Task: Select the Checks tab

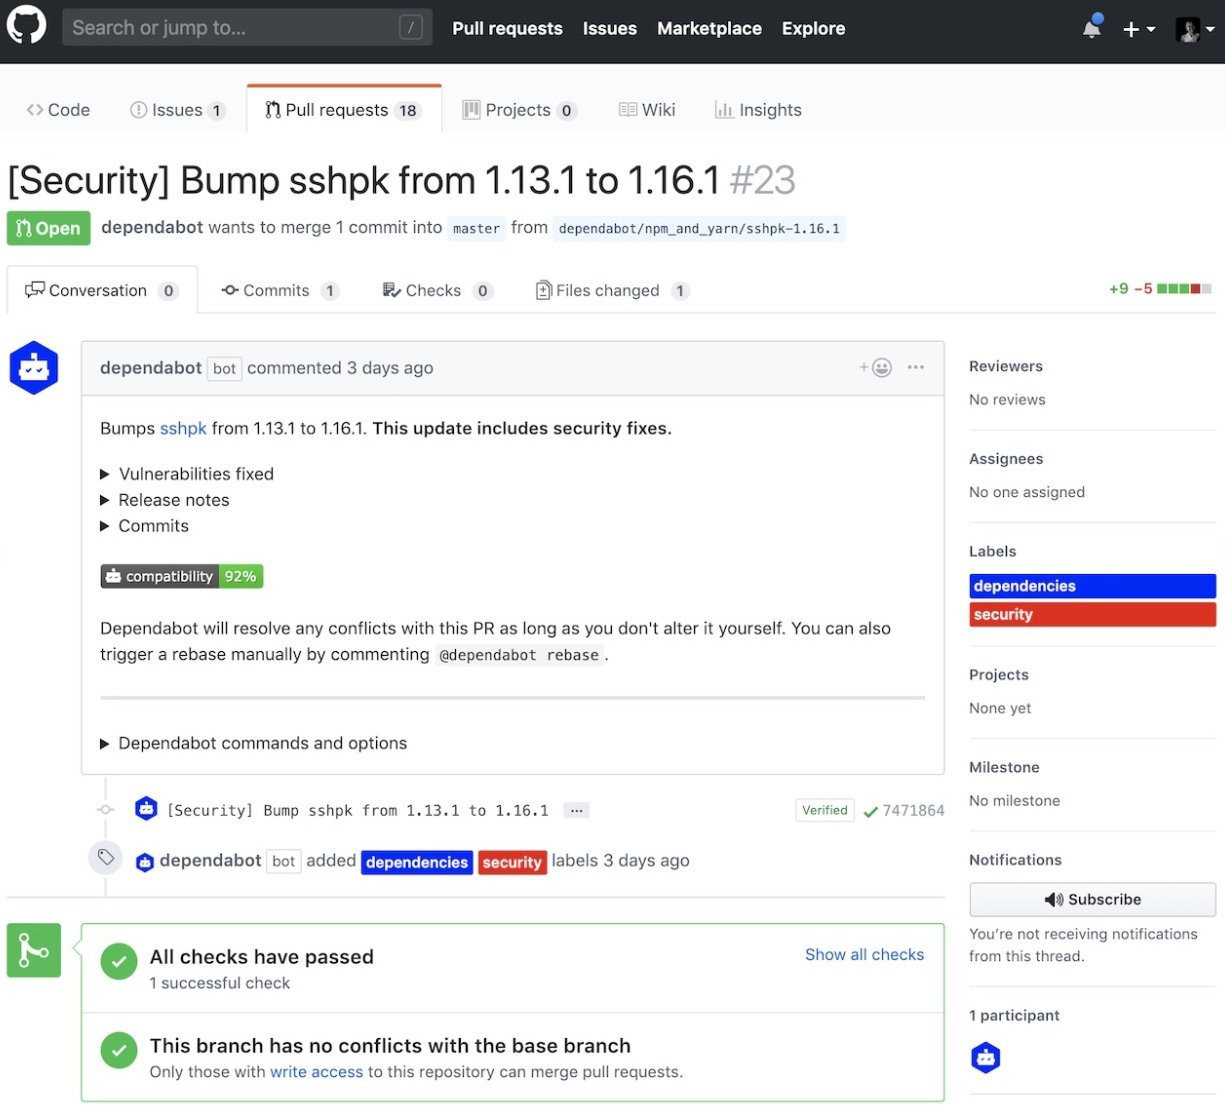Action: pos(437,290)
